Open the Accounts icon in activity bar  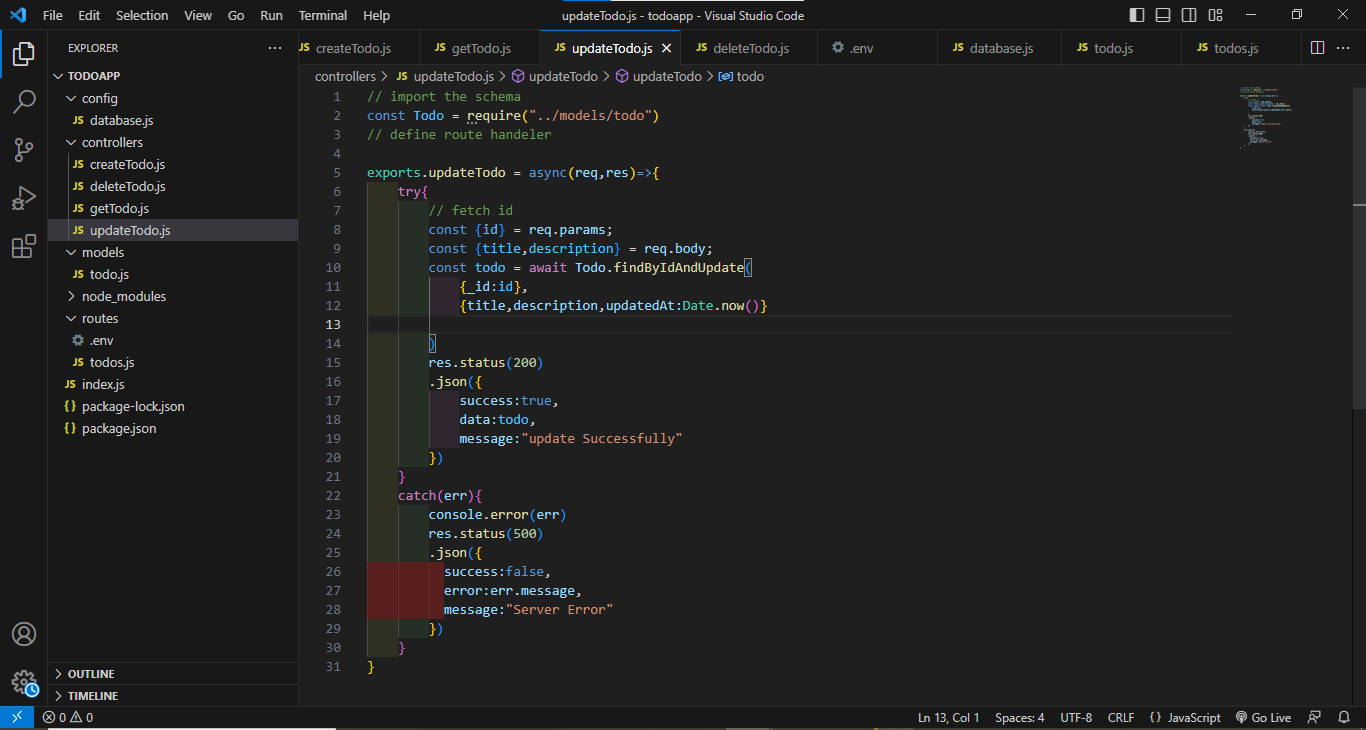pos(24,635)
